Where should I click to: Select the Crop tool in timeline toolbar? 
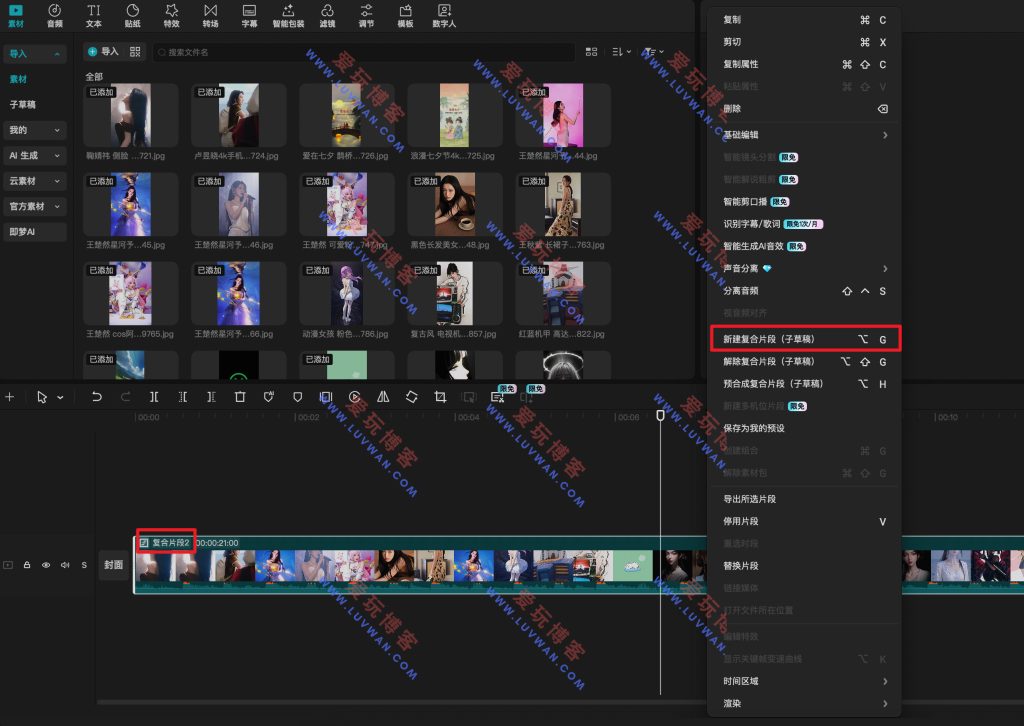(439, 396)
